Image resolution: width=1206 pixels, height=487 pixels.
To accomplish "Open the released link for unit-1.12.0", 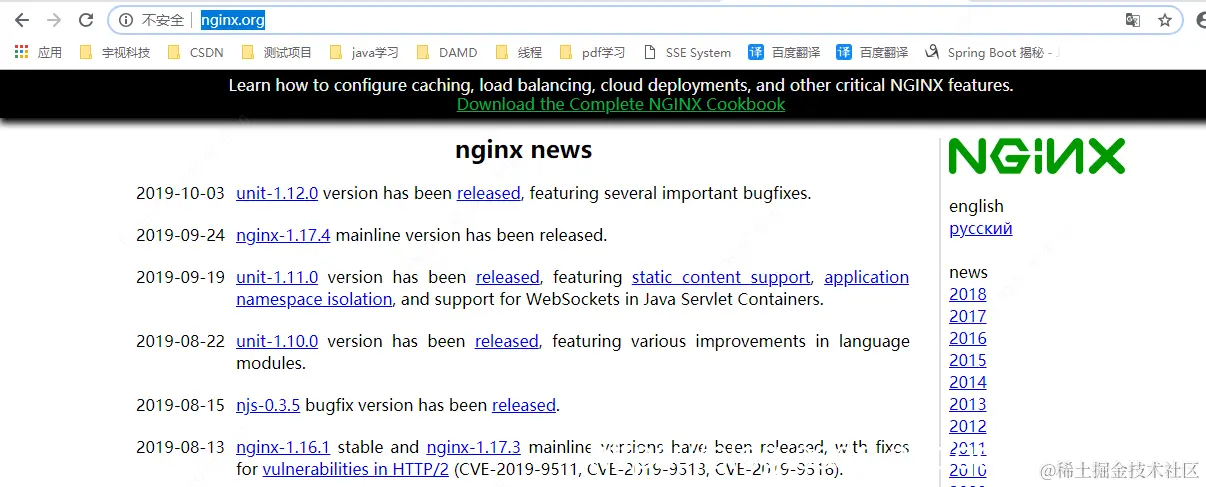I will 489,193.
